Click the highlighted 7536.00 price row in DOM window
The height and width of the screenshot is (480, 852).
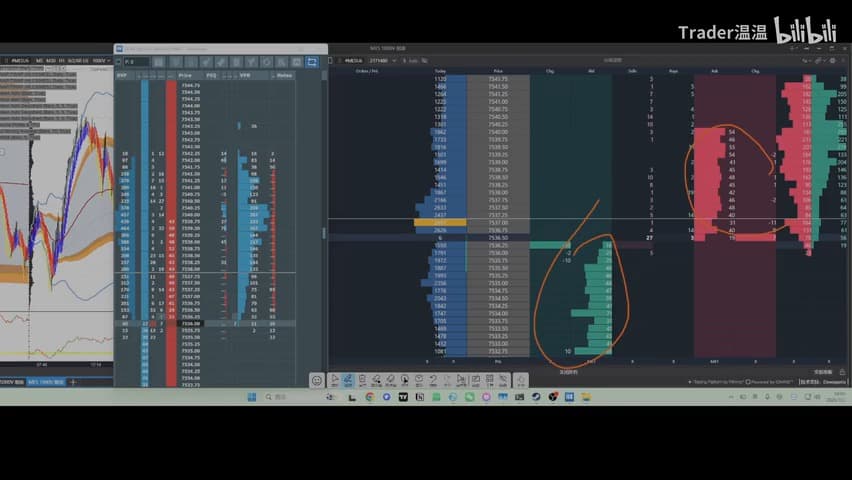[x=206, y=323]
